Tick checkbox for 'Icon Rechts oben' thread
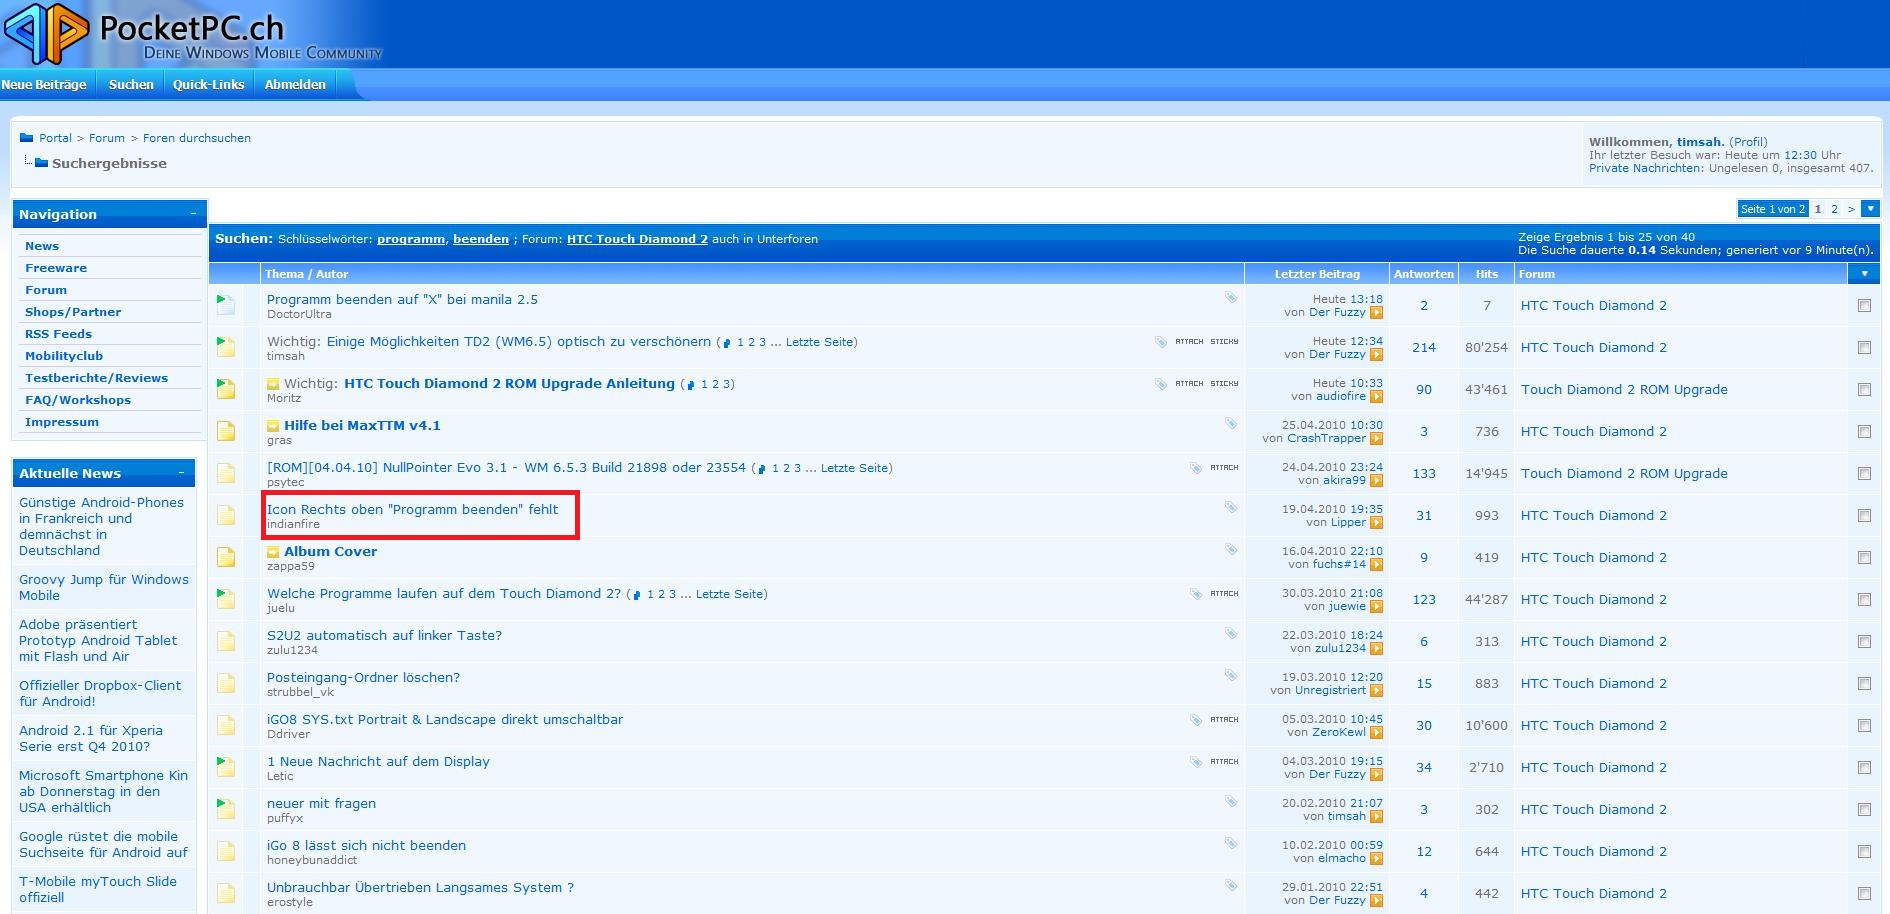 coord(1864,516)
